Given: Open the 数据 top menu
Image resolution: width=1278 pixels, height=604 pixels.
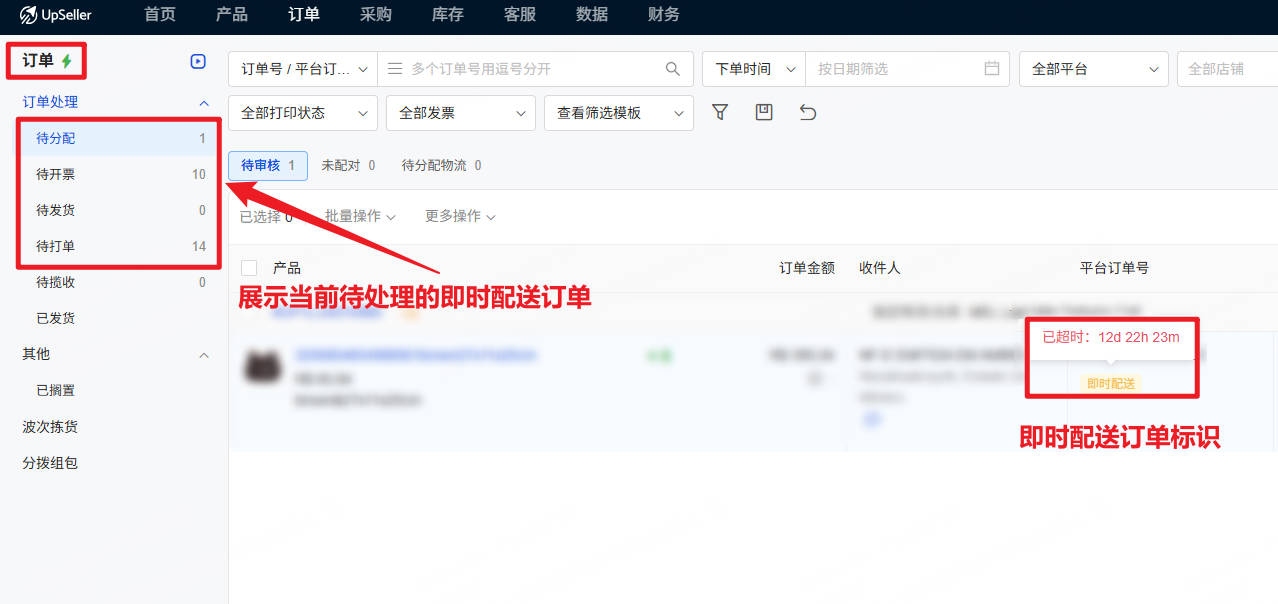Looking at the screenshot, I should coord(591,15).
